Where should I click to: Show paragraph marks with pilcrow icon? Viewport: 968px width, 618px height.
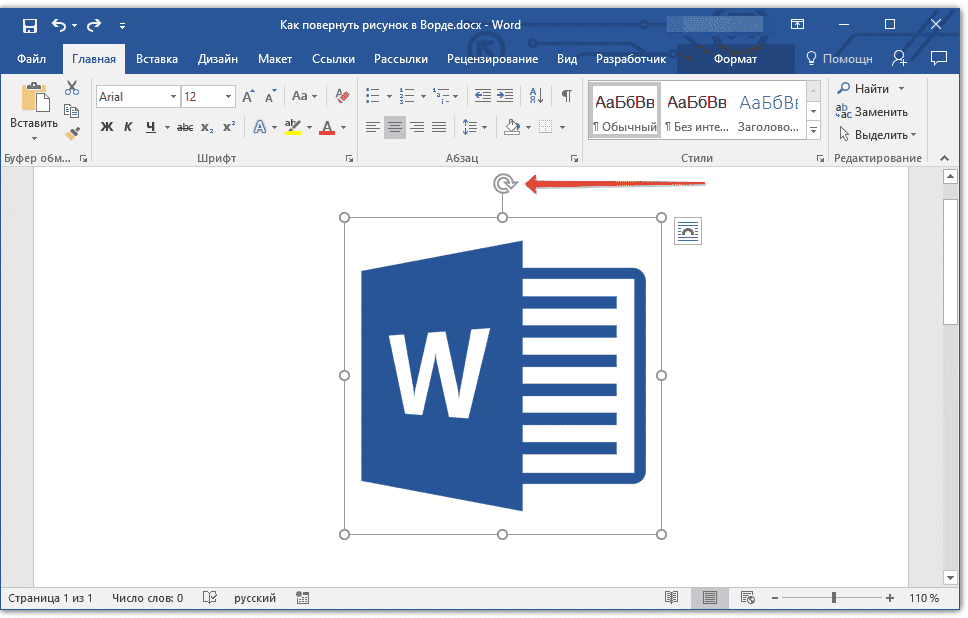[566, 96]
